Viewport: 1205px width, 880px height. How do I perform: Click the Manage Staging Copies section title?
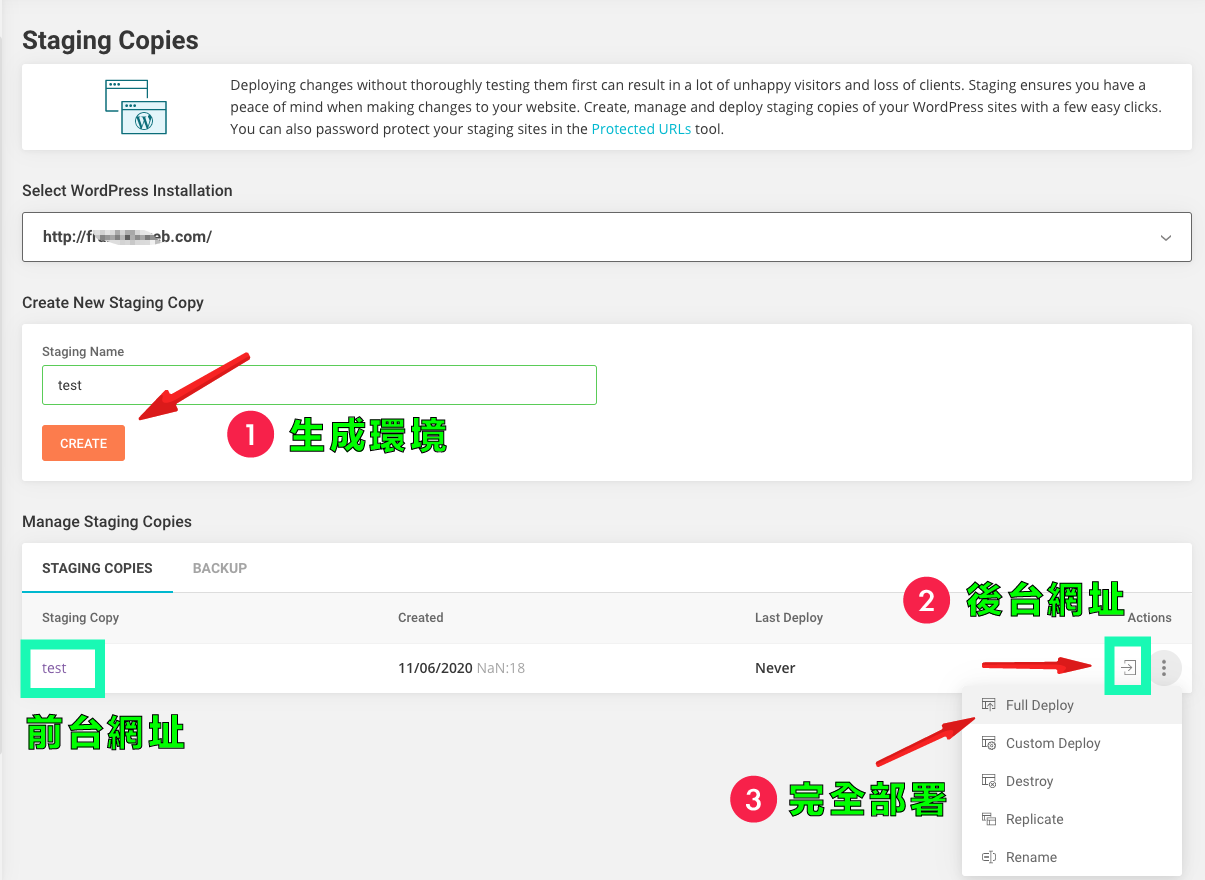coord(107,521)
